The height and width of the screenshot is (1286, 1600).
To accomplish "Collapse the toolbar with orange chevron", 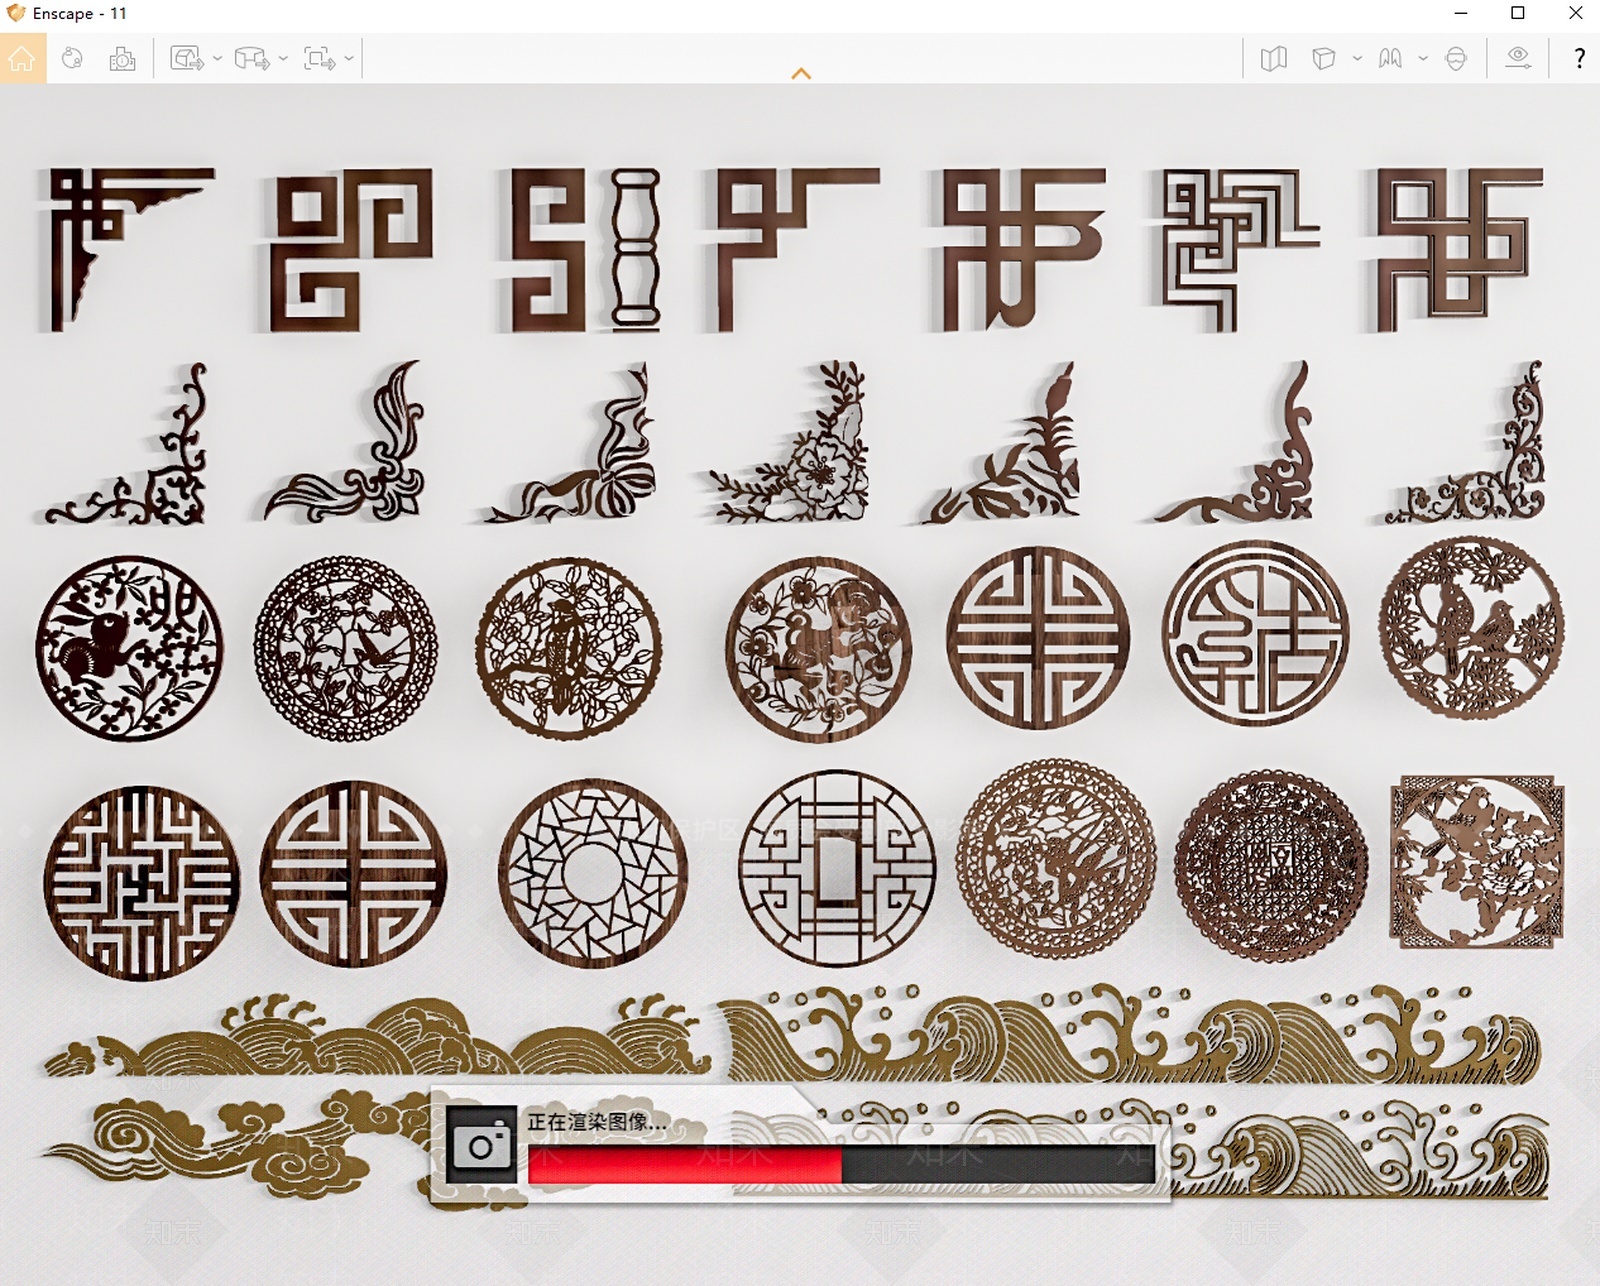I will click(x=801, y=73).
